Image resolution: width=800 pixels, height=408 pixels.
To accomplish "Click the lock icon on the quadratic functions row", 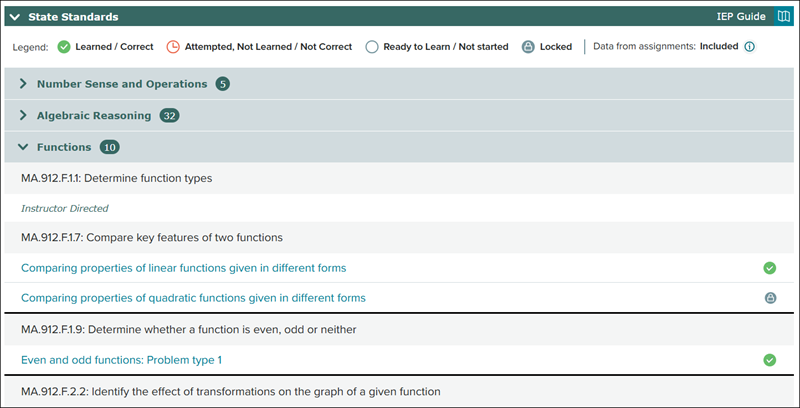I will (769, 298).
